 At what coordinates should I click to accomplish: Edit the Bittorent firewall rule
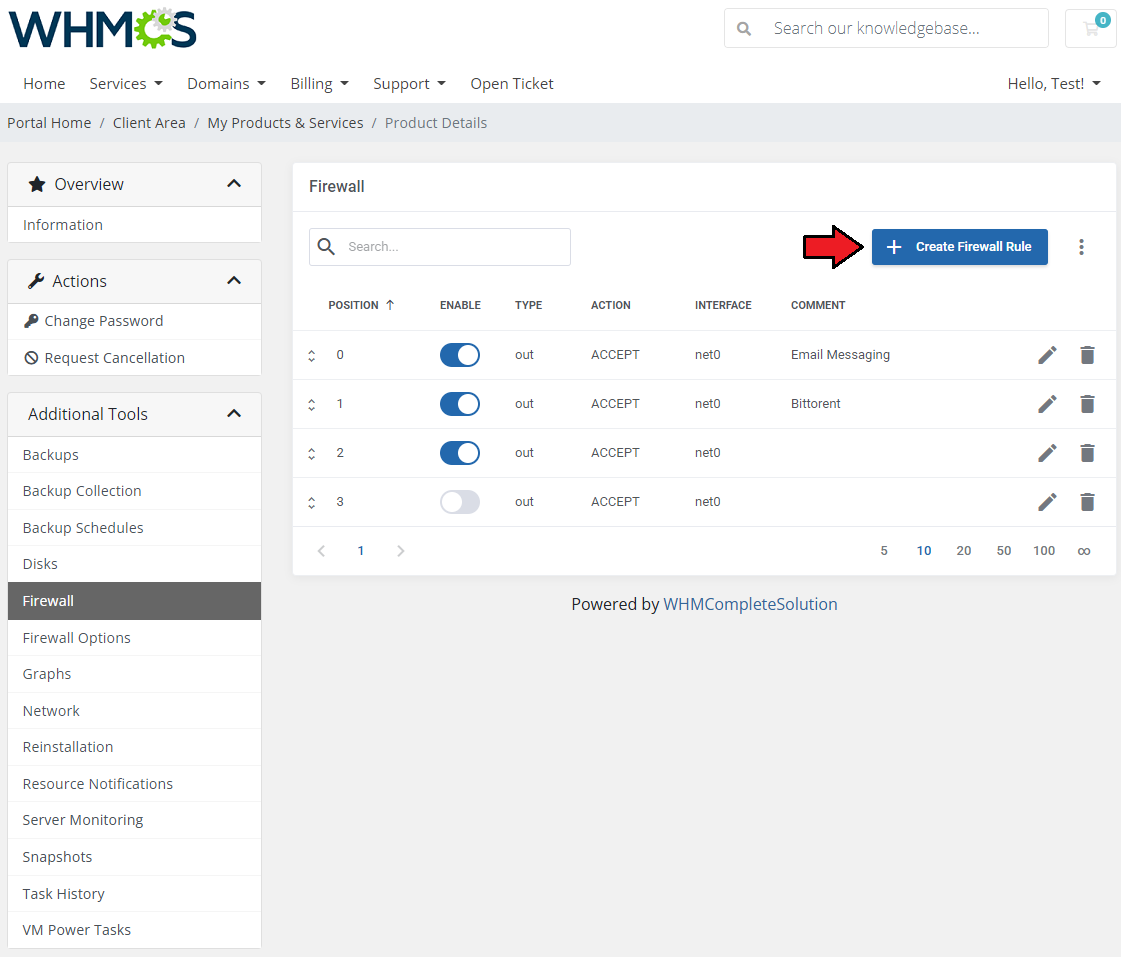[1047, 404]
